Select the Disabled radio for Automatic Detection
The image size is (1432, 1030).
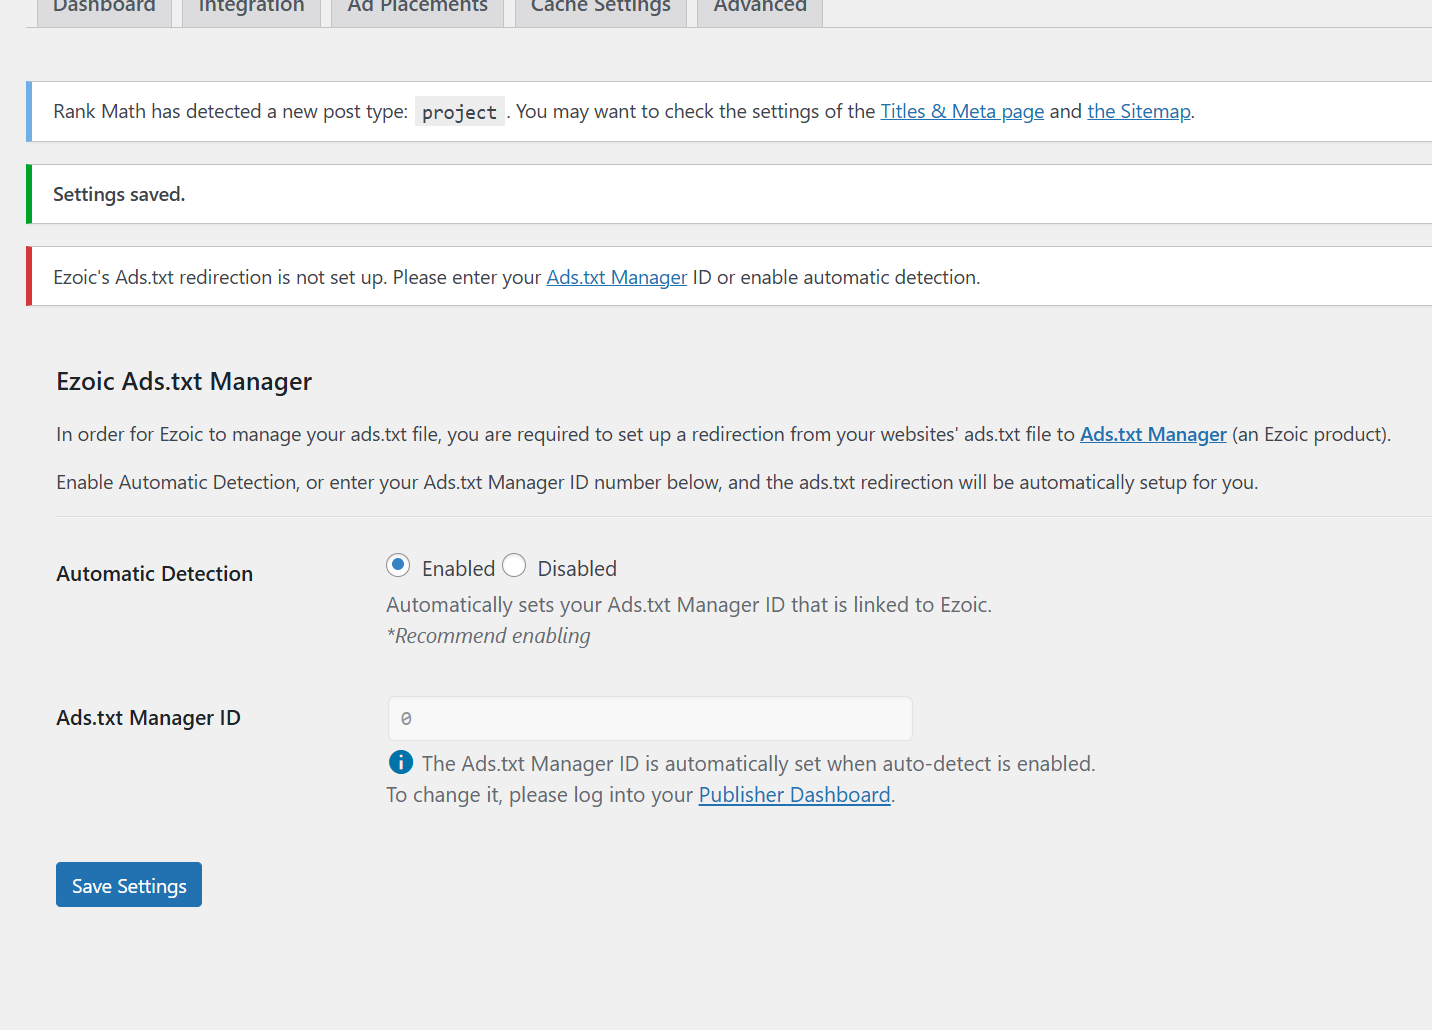pyautogui.click(x=514, y=566)
